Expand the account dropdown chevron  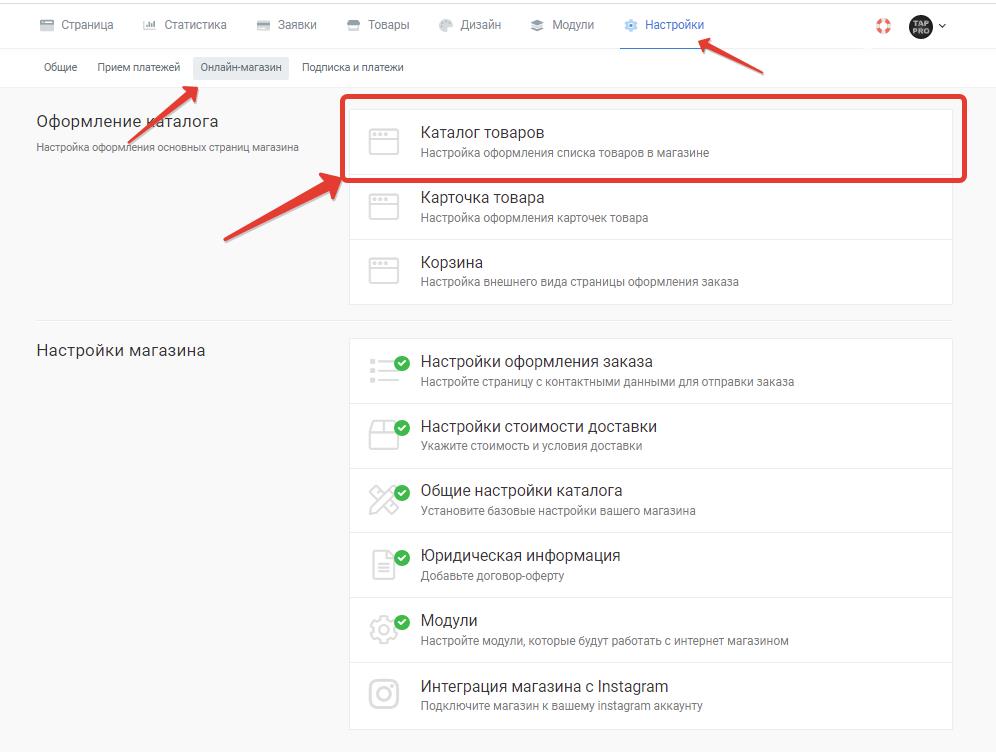coord(943,26)
